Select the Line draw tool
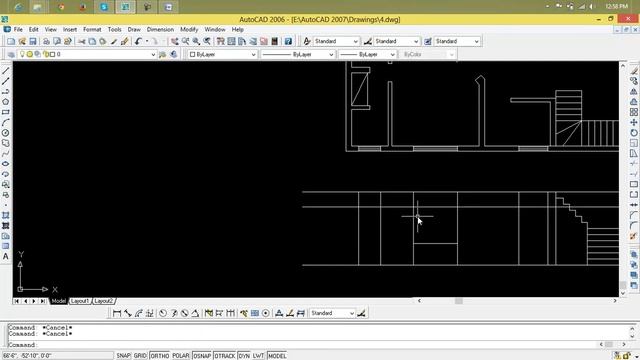Screen dimensions: 640x360 [6, 71]
